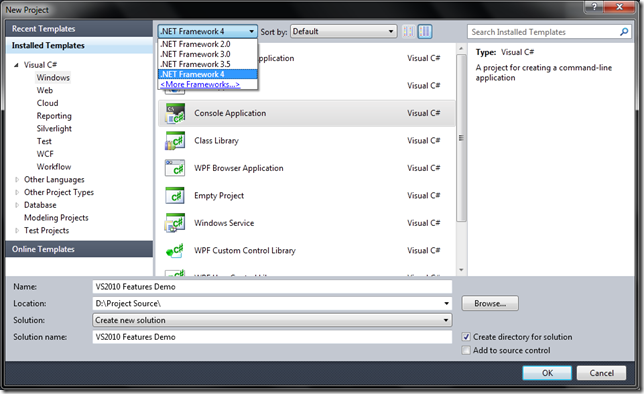The height and width of the screenshot is (394, 644).
Task: Choose .NET Framework 3.0 option
Action: click(x=208, y=54)
